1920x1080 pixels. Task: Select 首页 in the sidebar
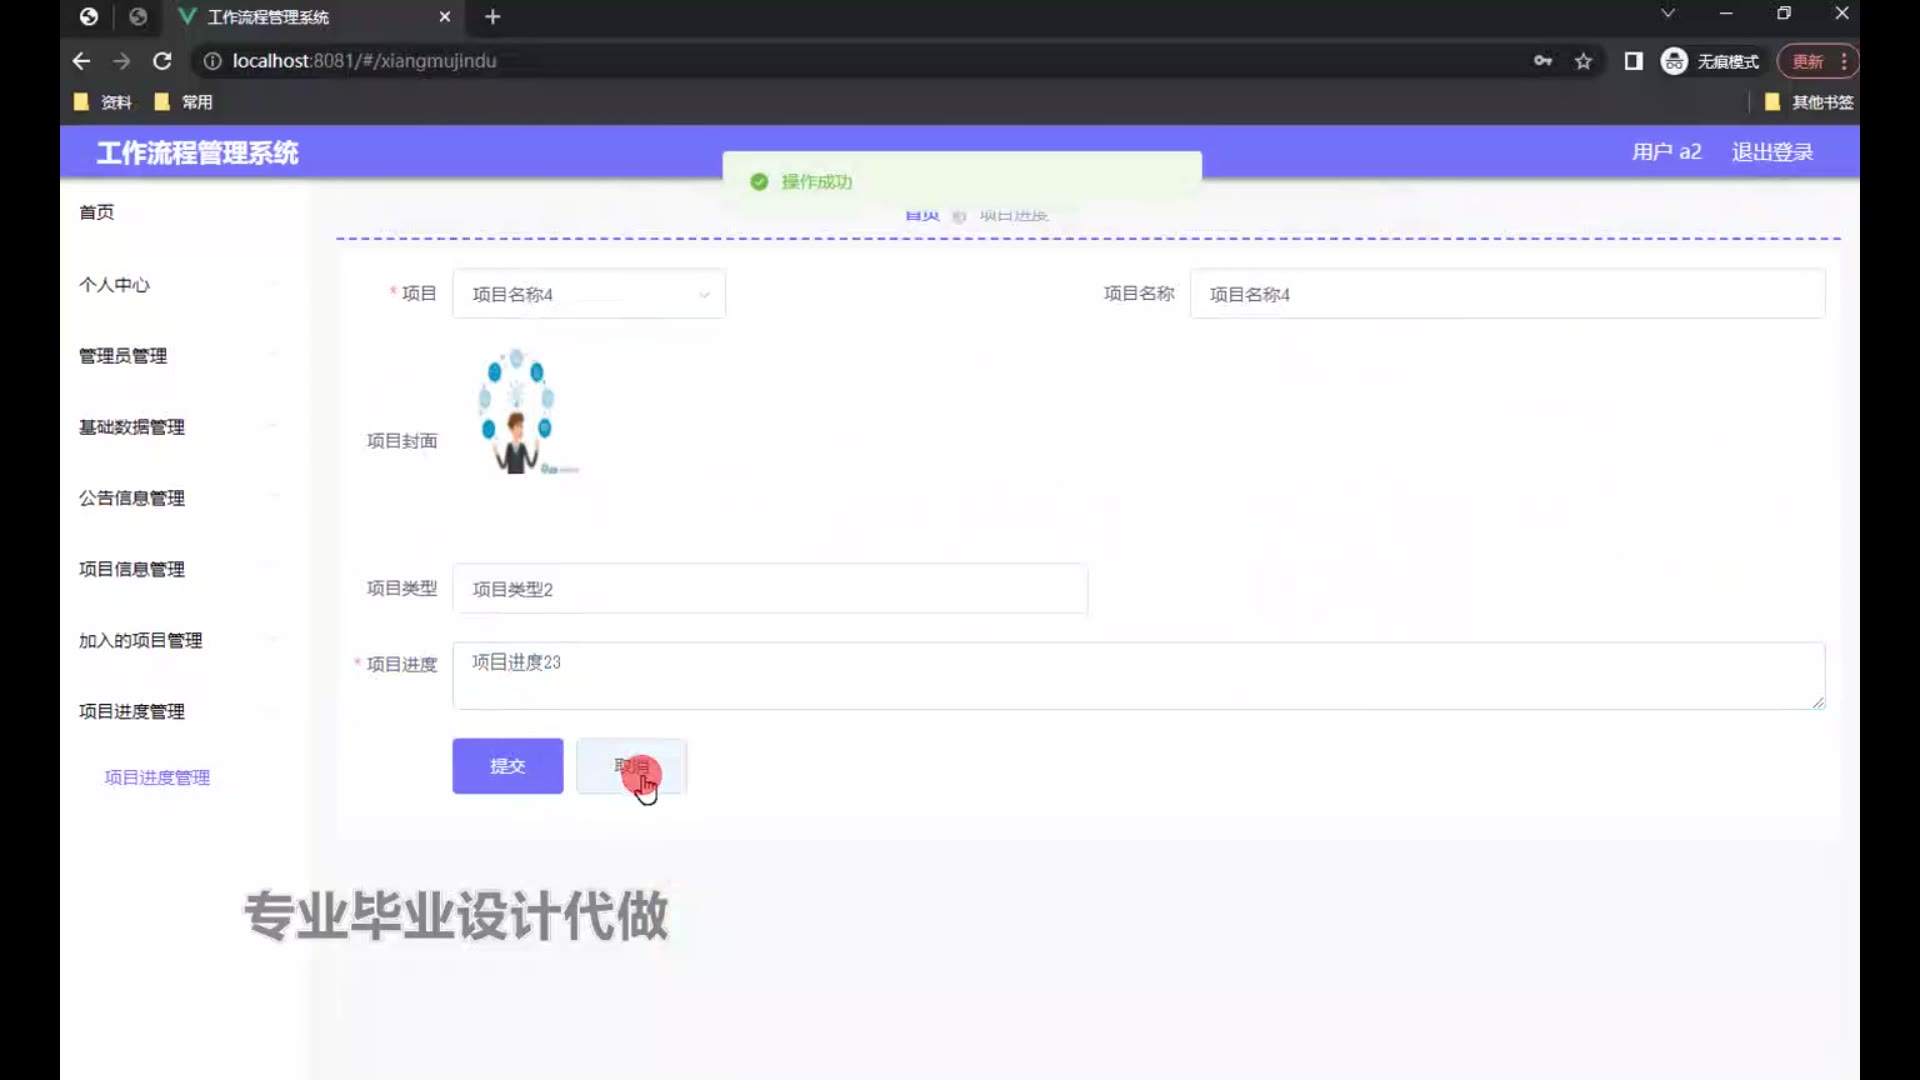(x=97, y=212)
